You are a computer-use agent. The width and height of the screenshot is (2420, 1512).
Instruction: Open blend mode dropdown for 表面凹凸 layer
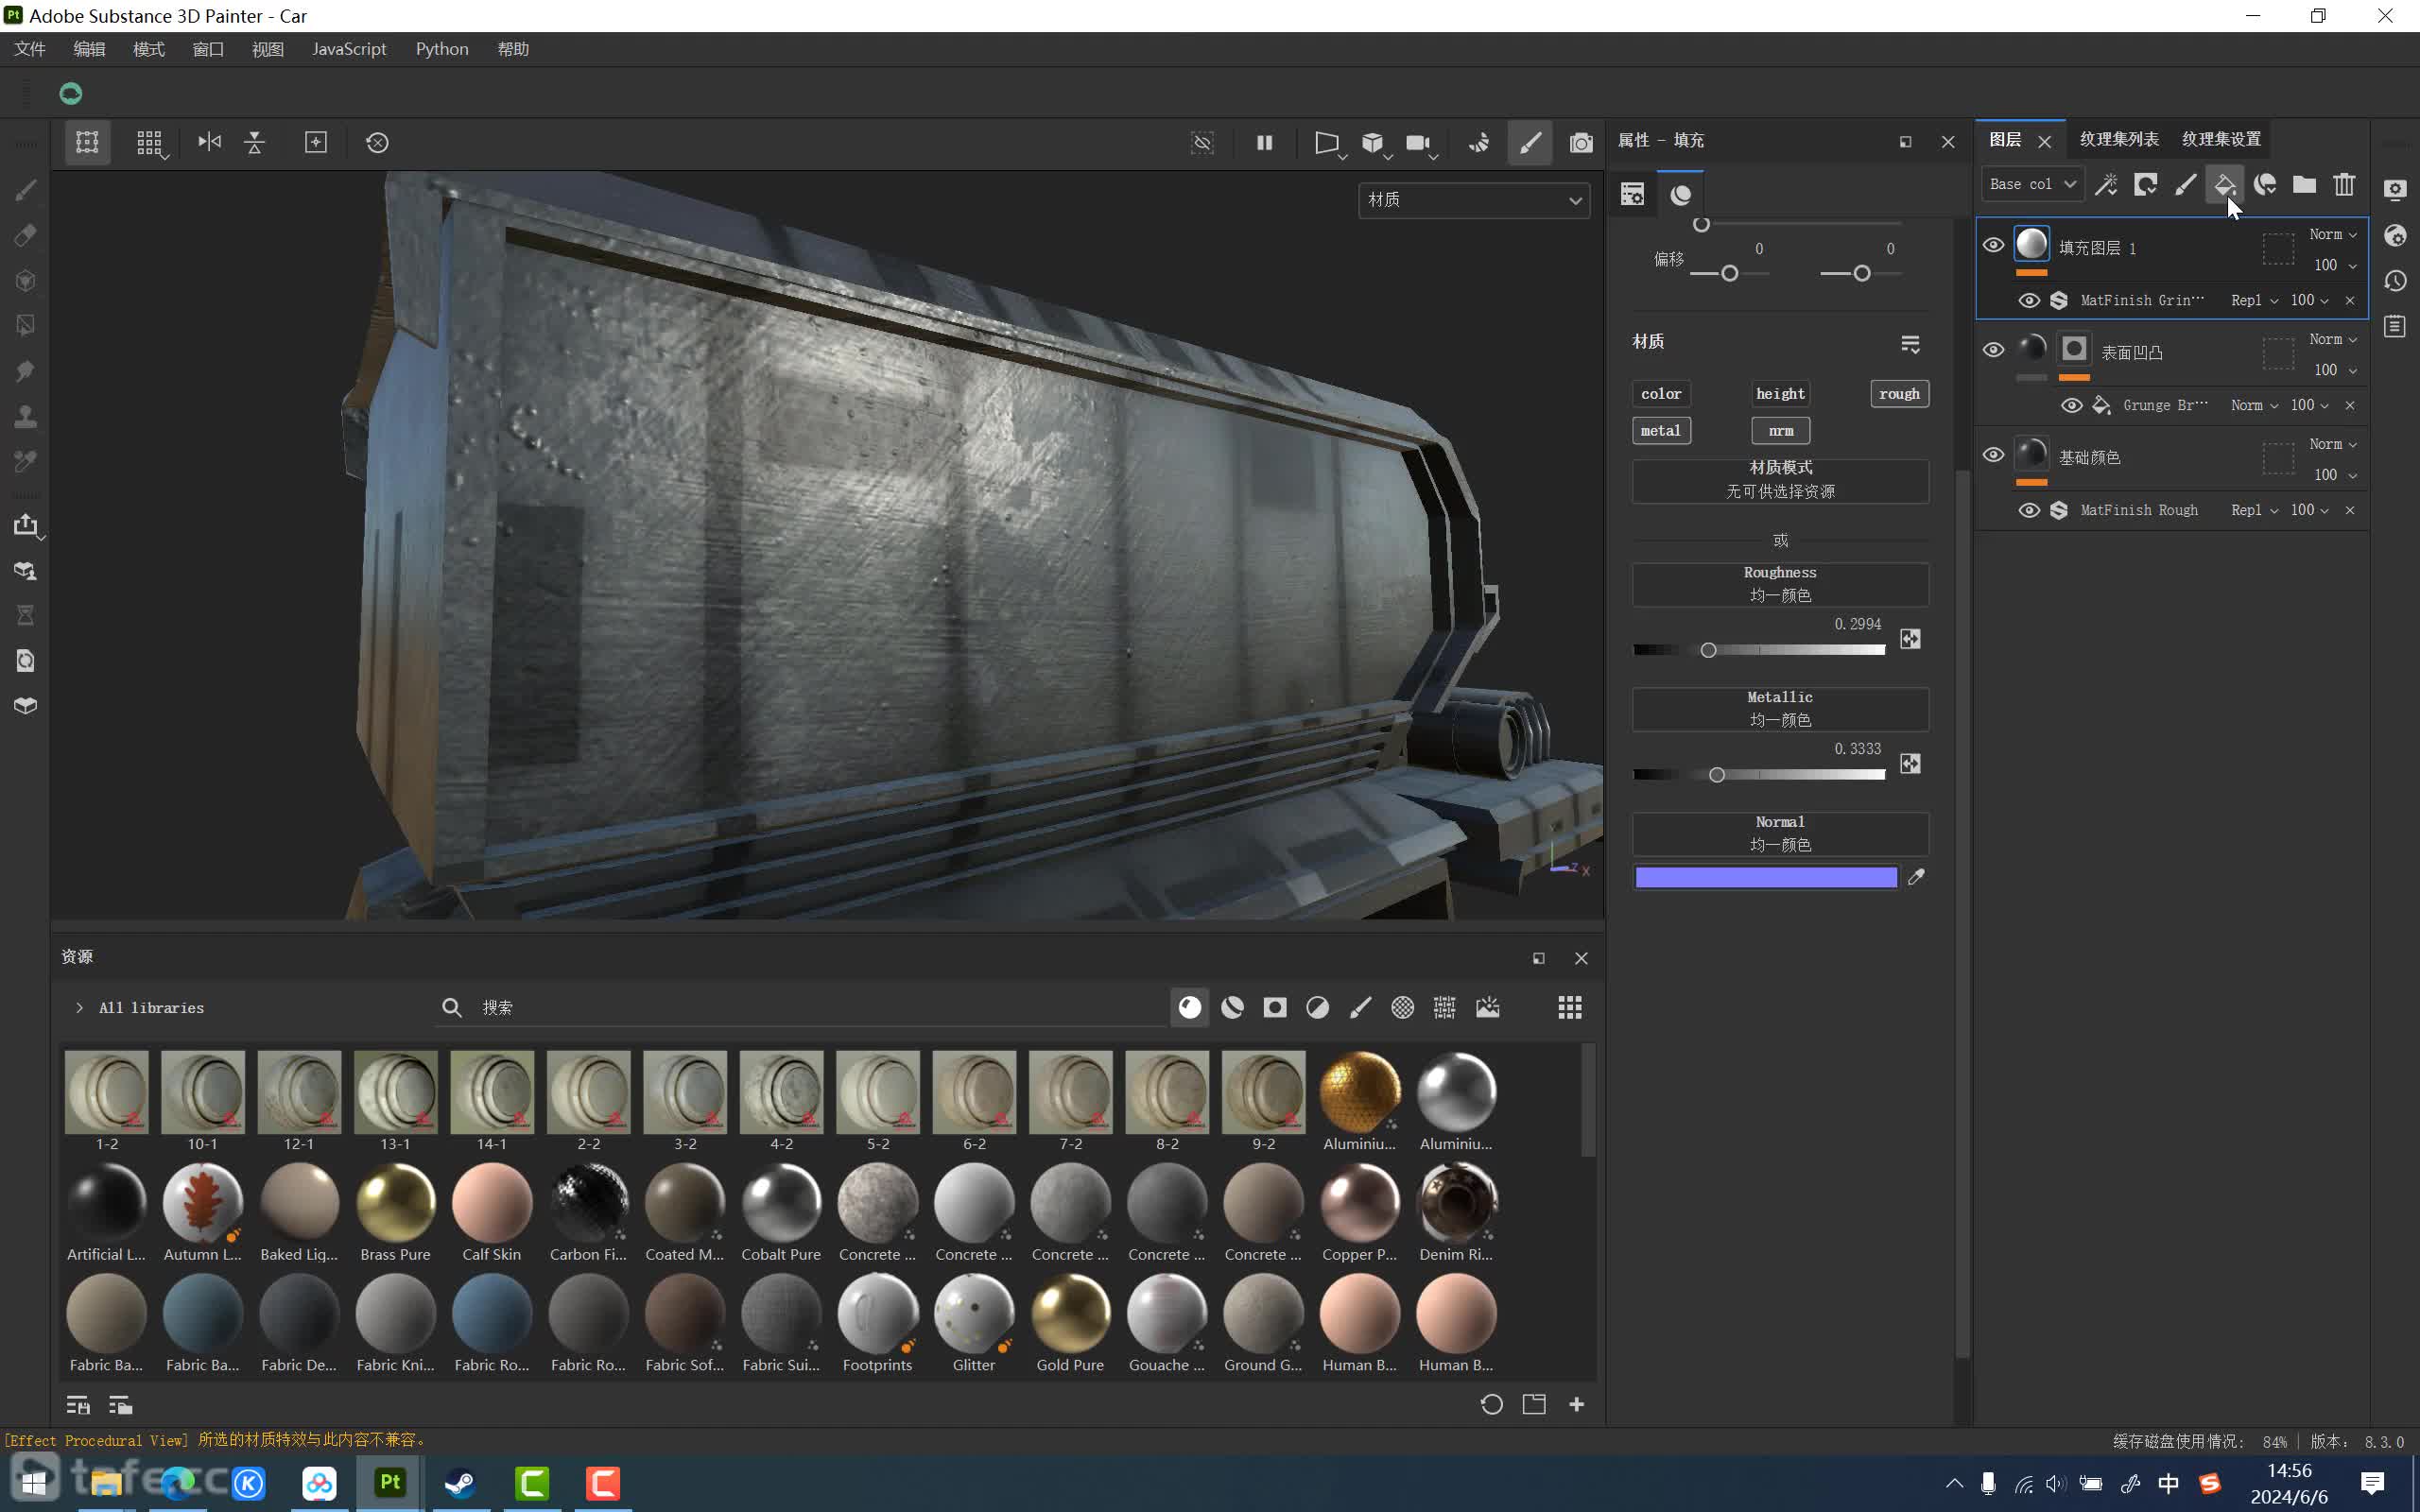tap(2333, 339)
